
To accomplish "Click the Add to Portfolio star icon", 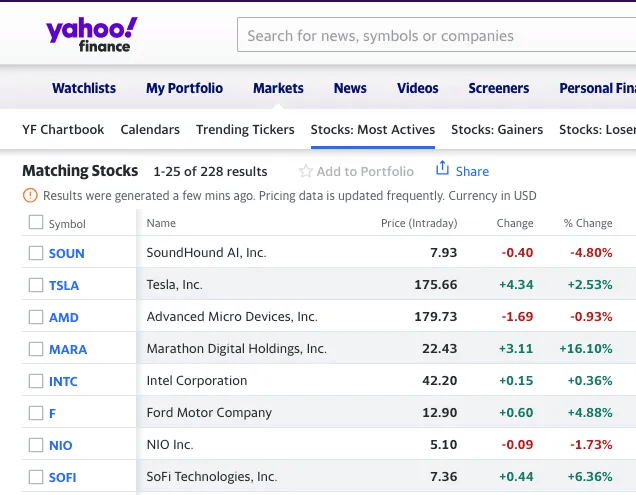I will [306, 171].
